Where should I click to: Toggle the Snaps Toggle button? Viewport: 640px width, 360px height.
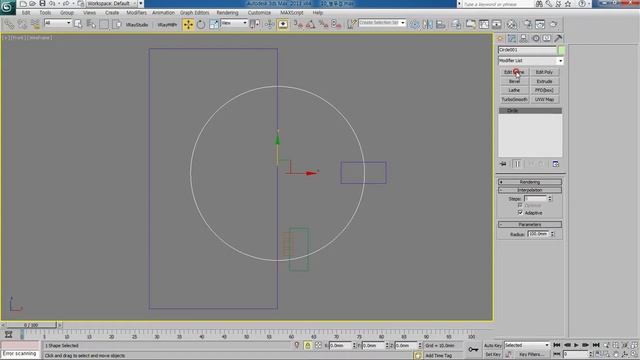(298, 24)
